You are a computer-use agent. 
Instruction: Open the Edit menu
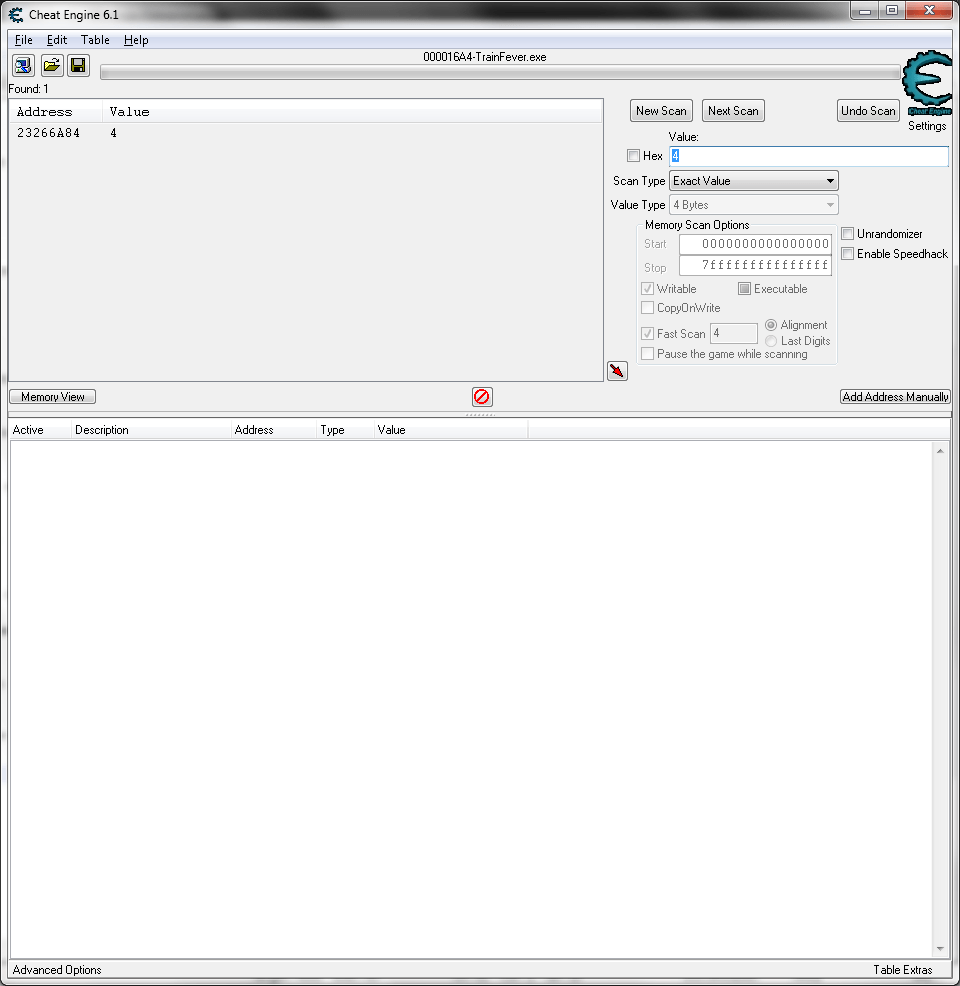tap(57, 40)
